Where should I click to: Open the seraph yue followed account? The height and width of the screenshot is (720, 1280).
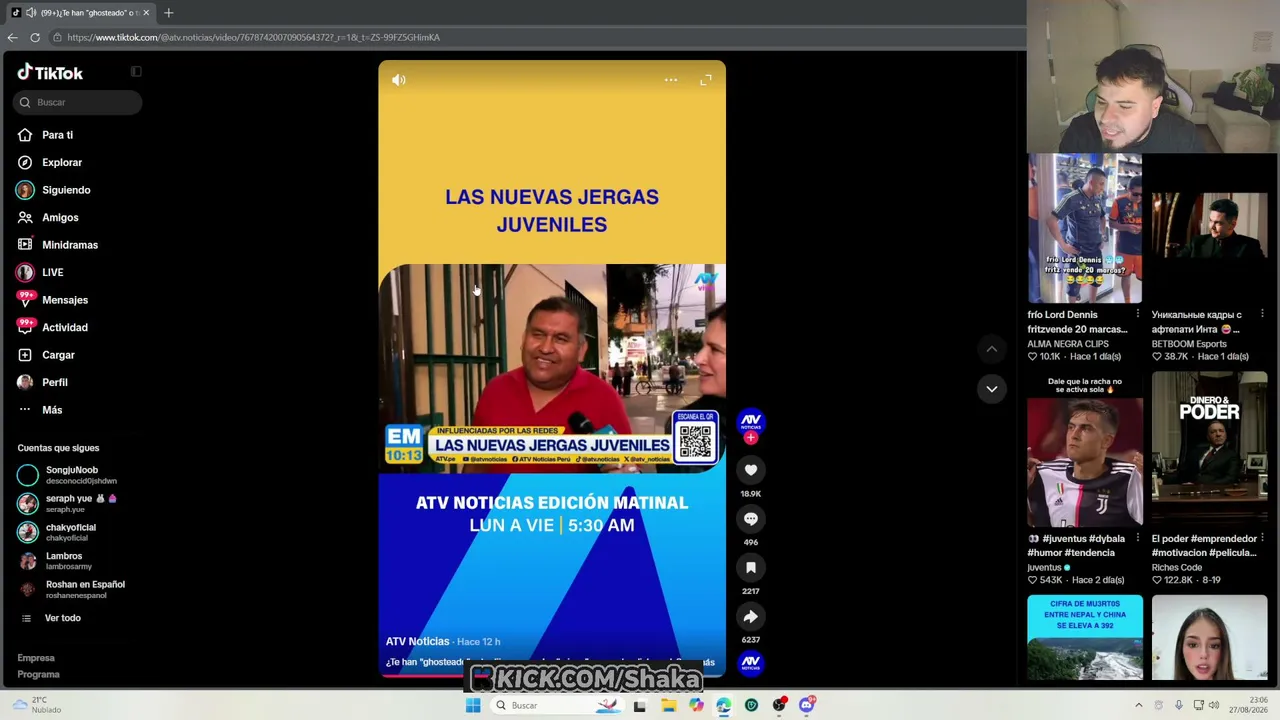point(72,503)
